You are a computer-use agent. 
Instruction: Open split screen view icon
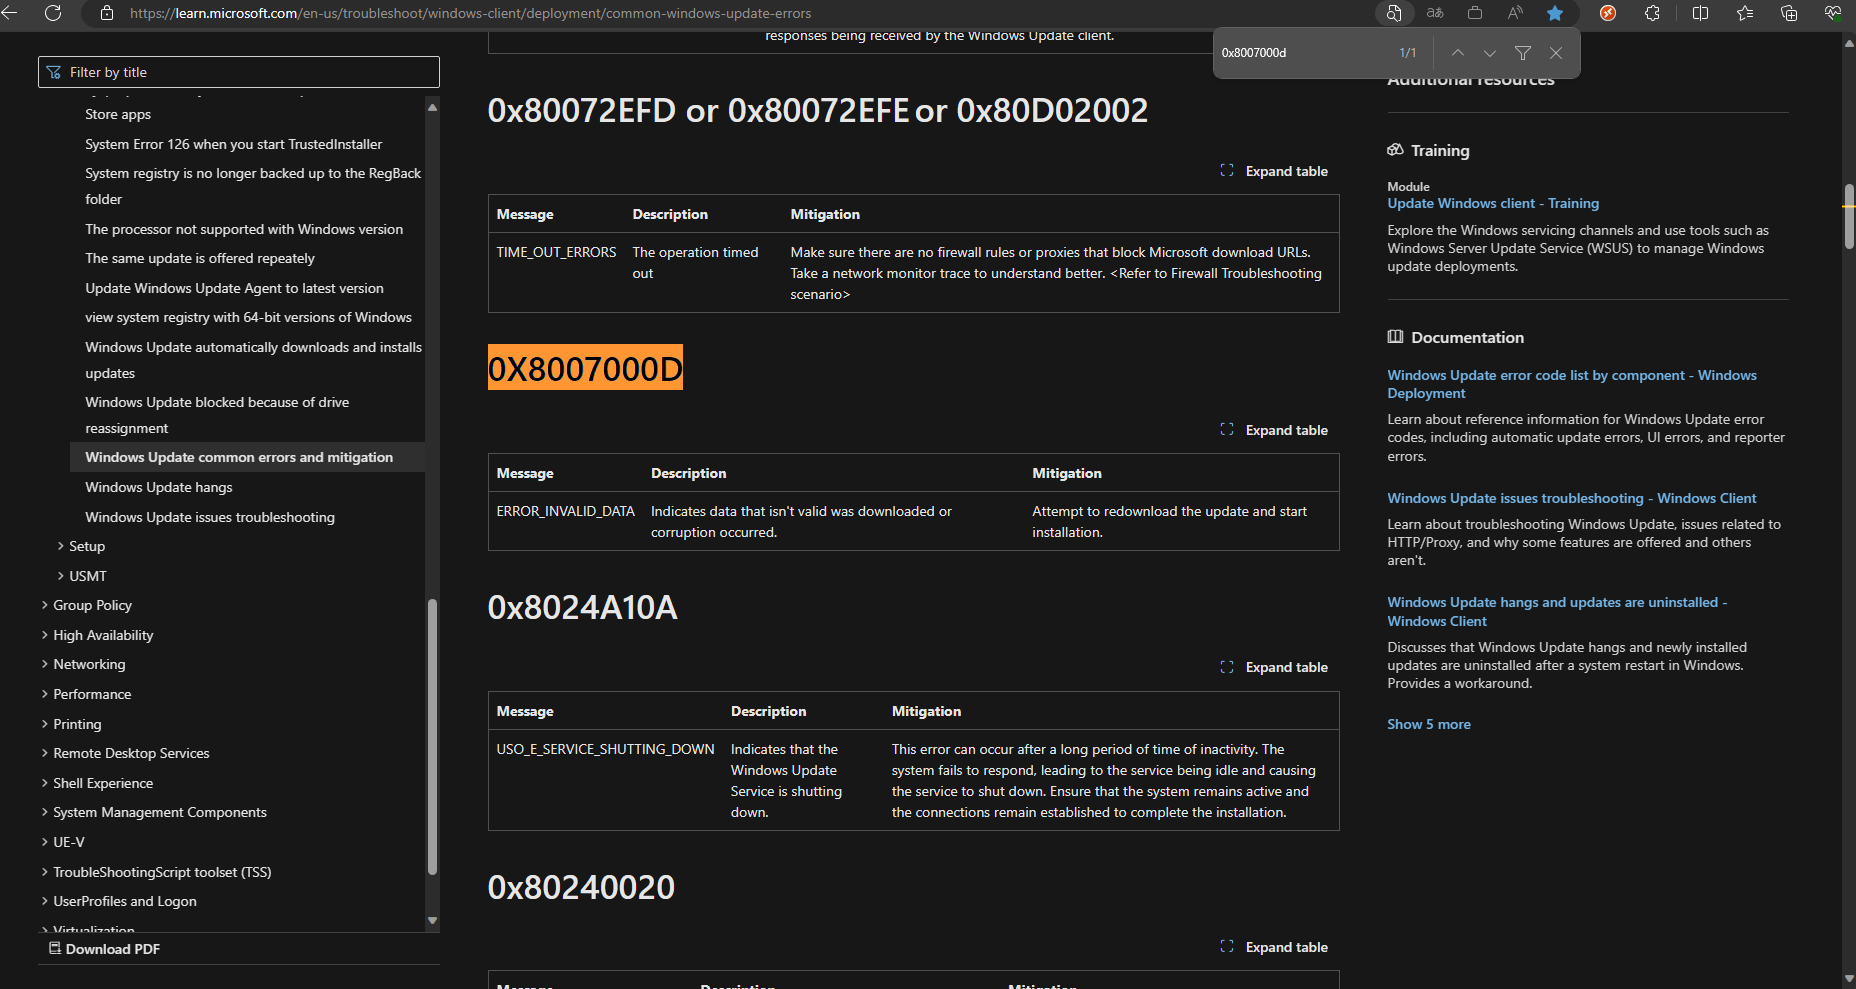pos(1700,13)
